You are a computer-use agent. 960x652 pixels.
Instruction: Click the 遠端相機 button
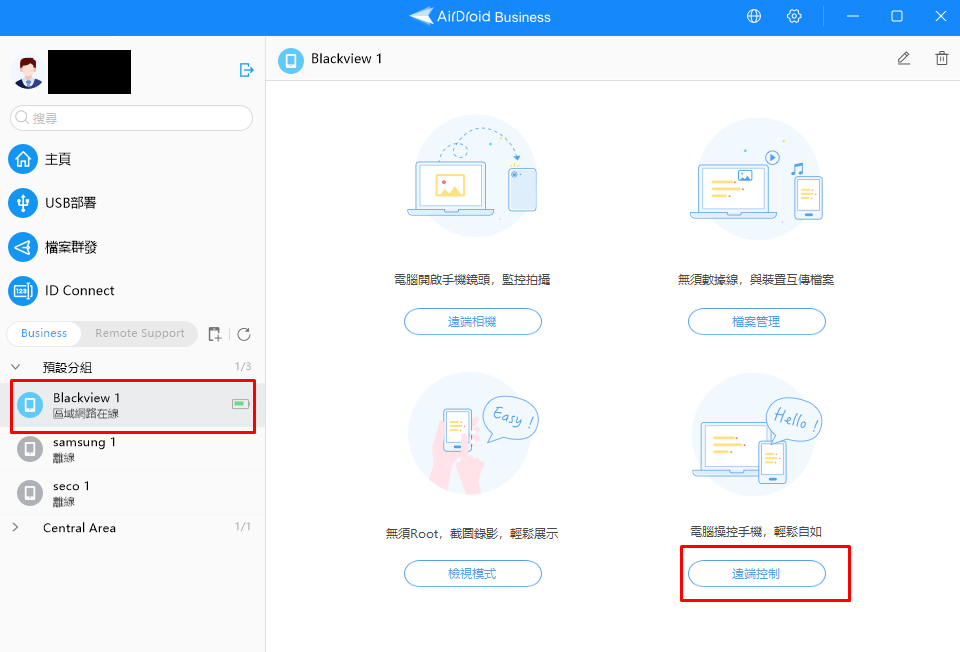[473, 321]
